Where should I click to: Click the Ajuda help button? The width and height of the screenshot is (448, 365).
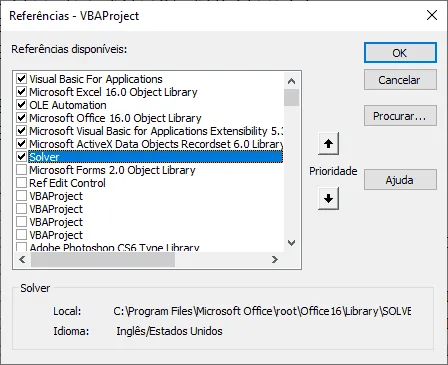pos(400,180)
